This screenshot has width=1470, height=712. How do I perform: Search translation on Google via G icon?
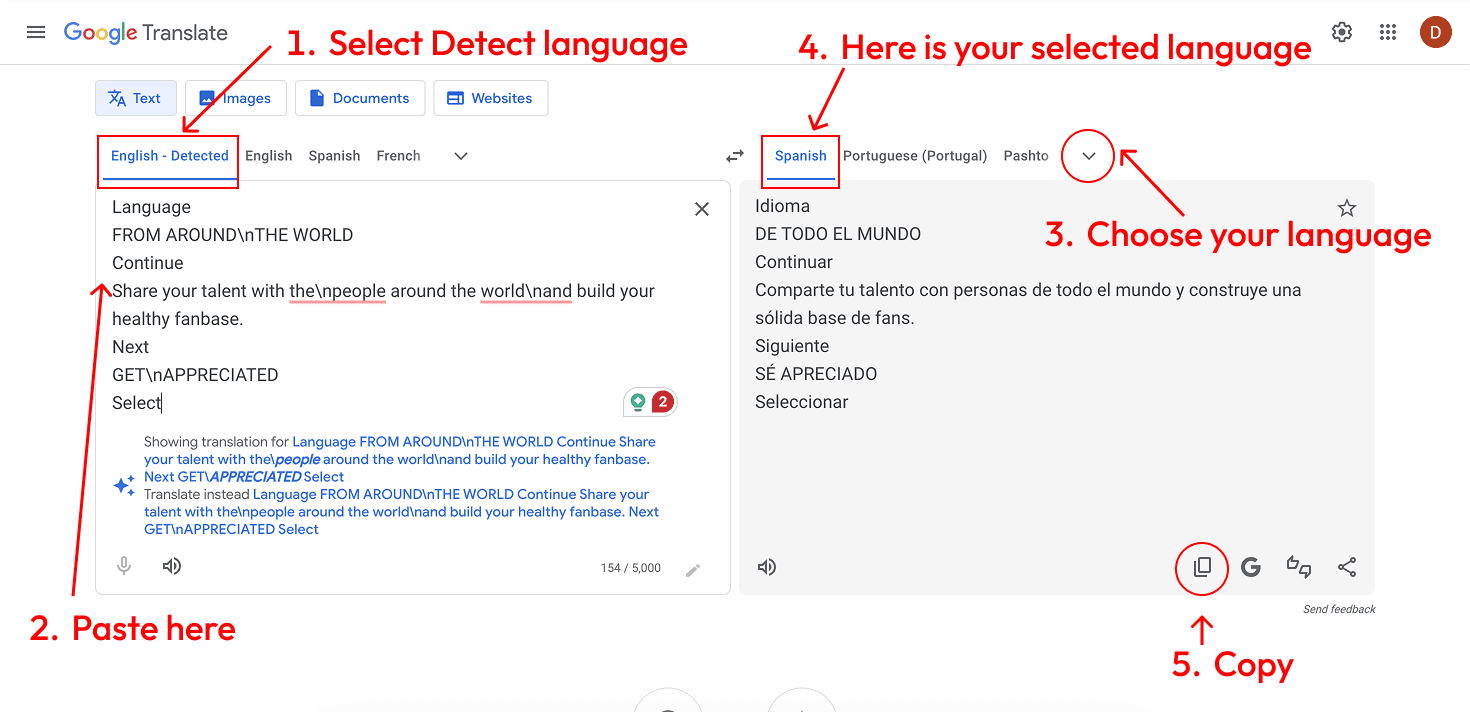pyautogui.click(x=1250, y=567)
